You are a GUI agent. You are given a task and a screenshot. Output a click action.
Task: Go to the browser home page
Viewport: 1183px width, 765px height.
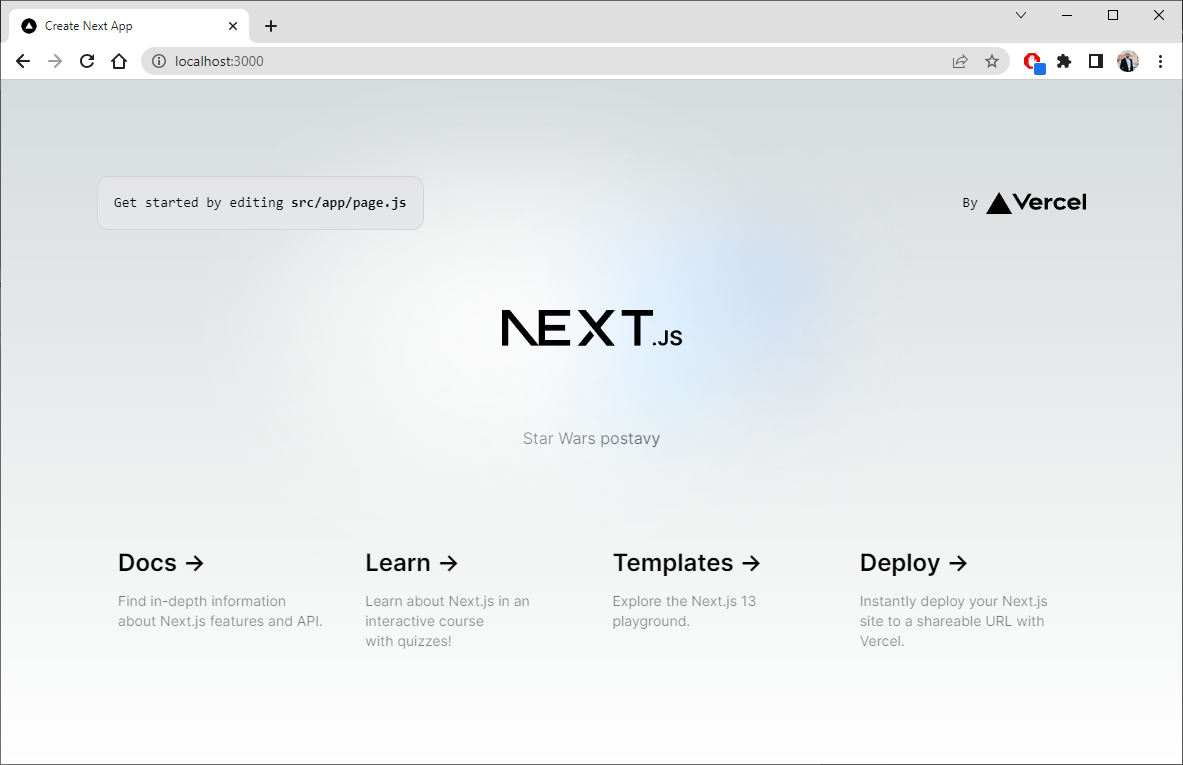pos(119,61)
